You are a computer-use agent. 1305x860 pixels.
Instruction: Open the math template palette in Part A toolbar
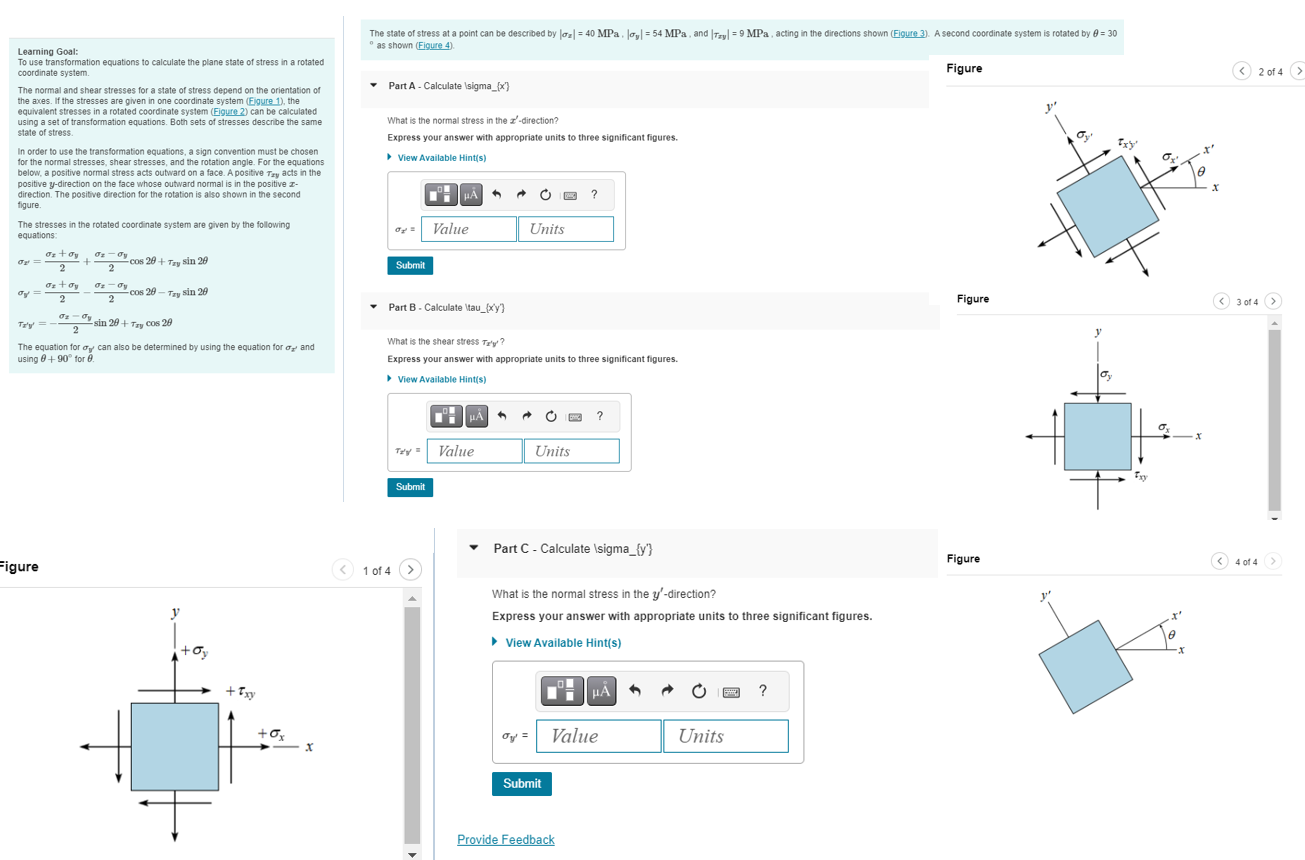click(440, 194)
